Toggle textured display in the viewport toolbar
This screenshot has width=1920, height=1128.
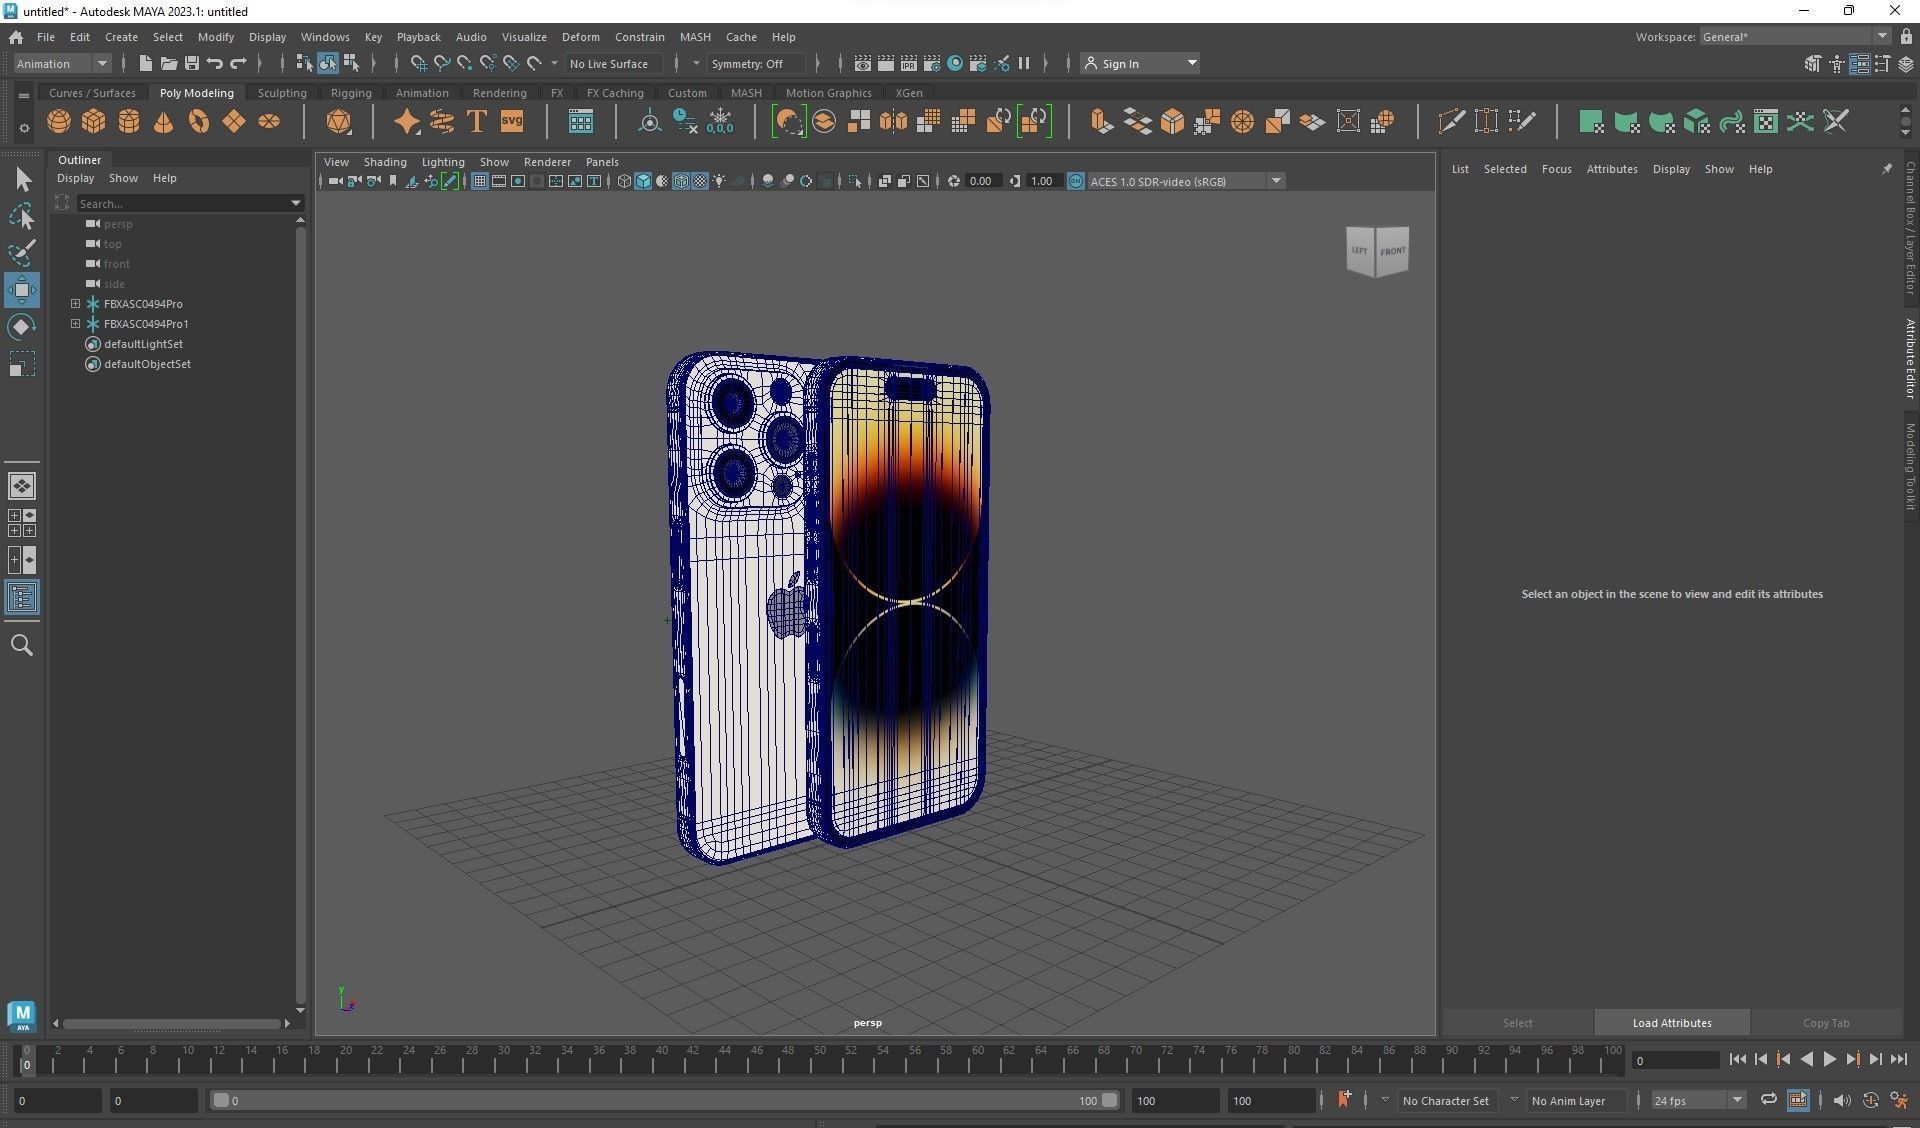point(700,182)
